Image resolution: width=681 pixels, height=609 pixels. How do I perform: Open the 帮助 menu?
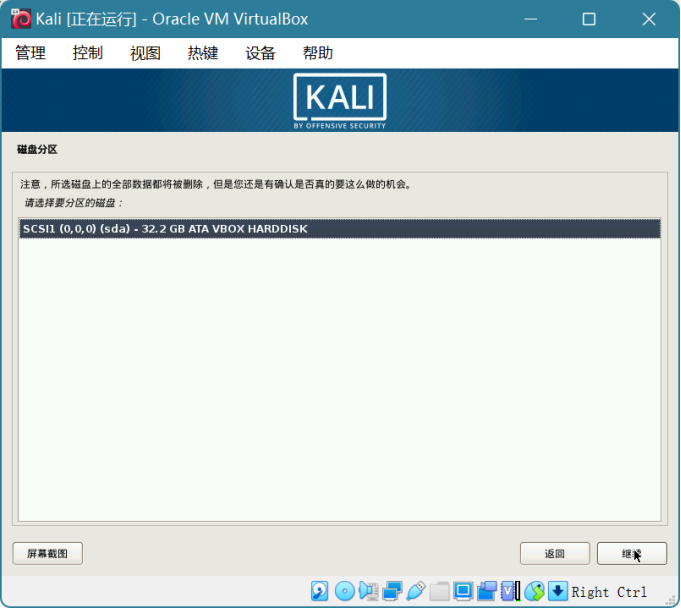point(317,53)
